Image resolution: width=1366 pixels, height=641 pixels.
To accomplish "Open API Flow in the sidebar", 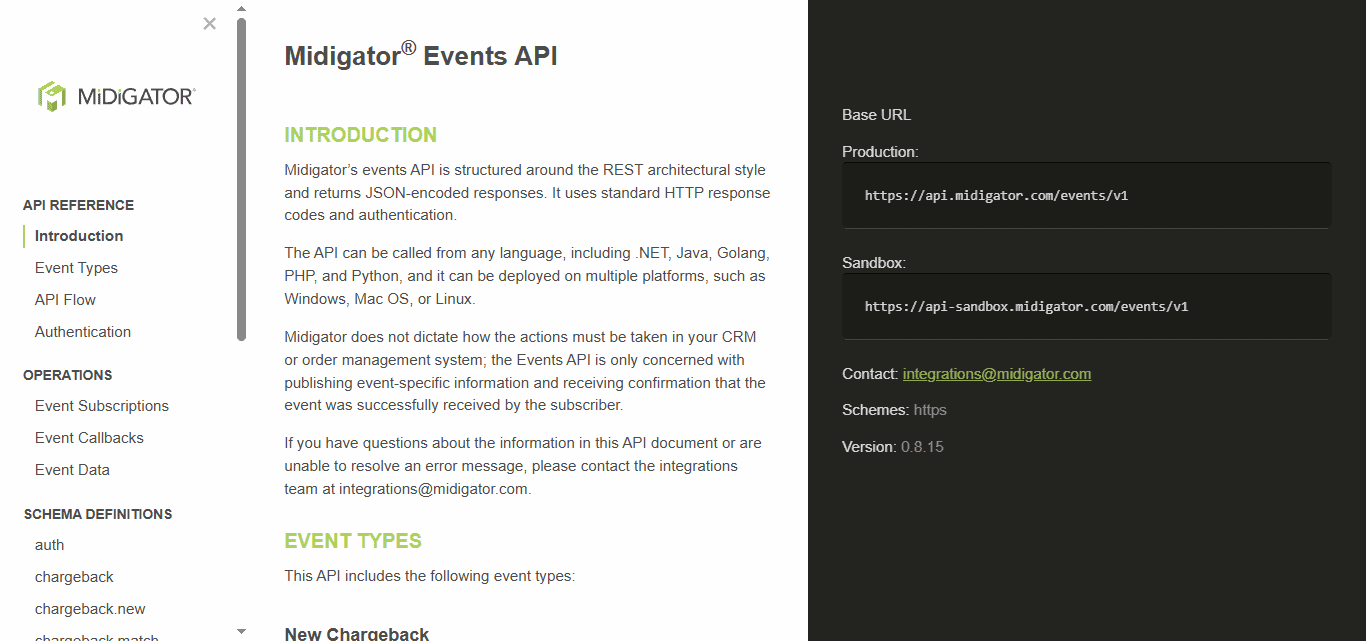I will (x=65, y=300).
